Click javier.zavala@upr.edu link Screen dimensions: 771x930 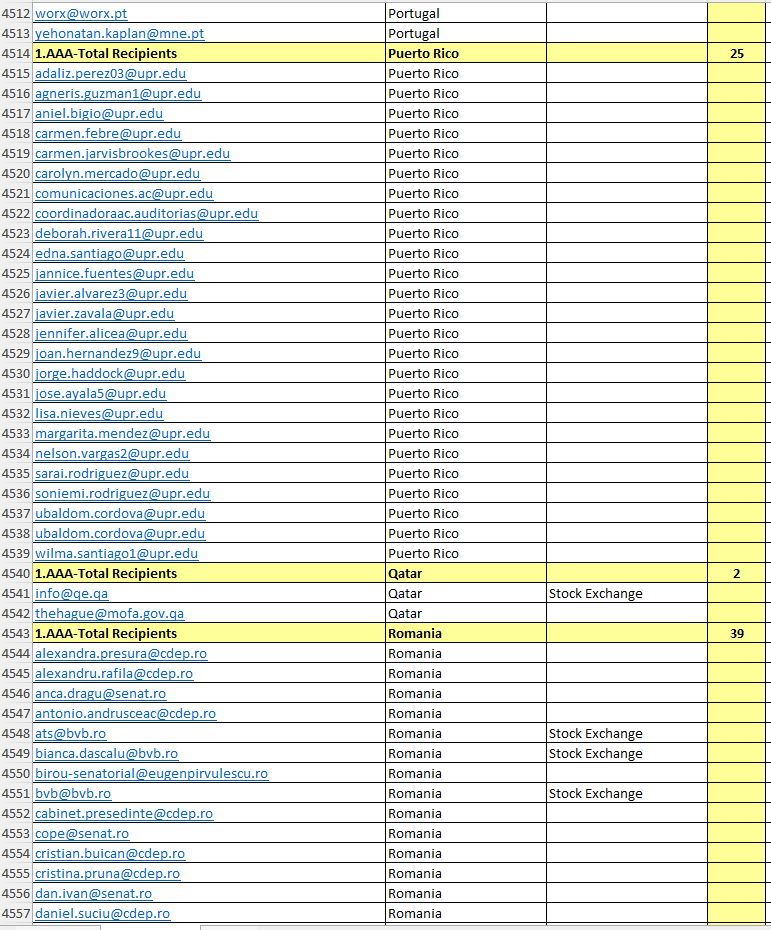tap(104, 314)
